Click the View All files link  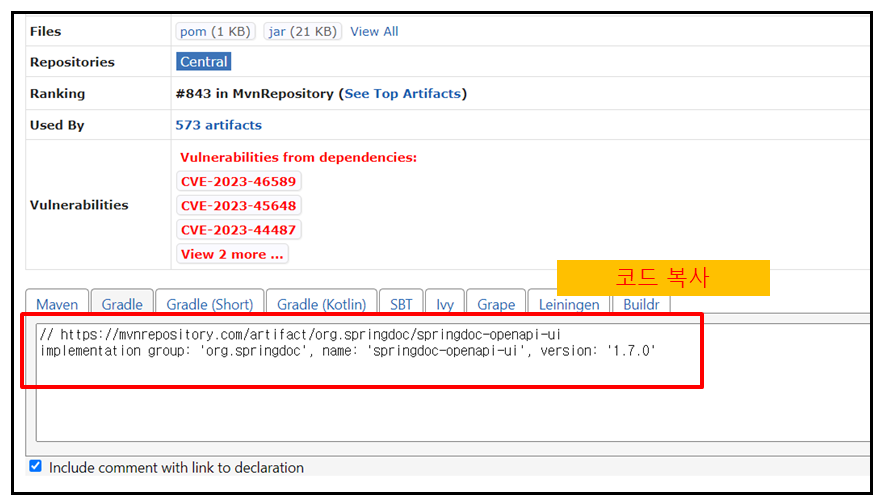374,31
